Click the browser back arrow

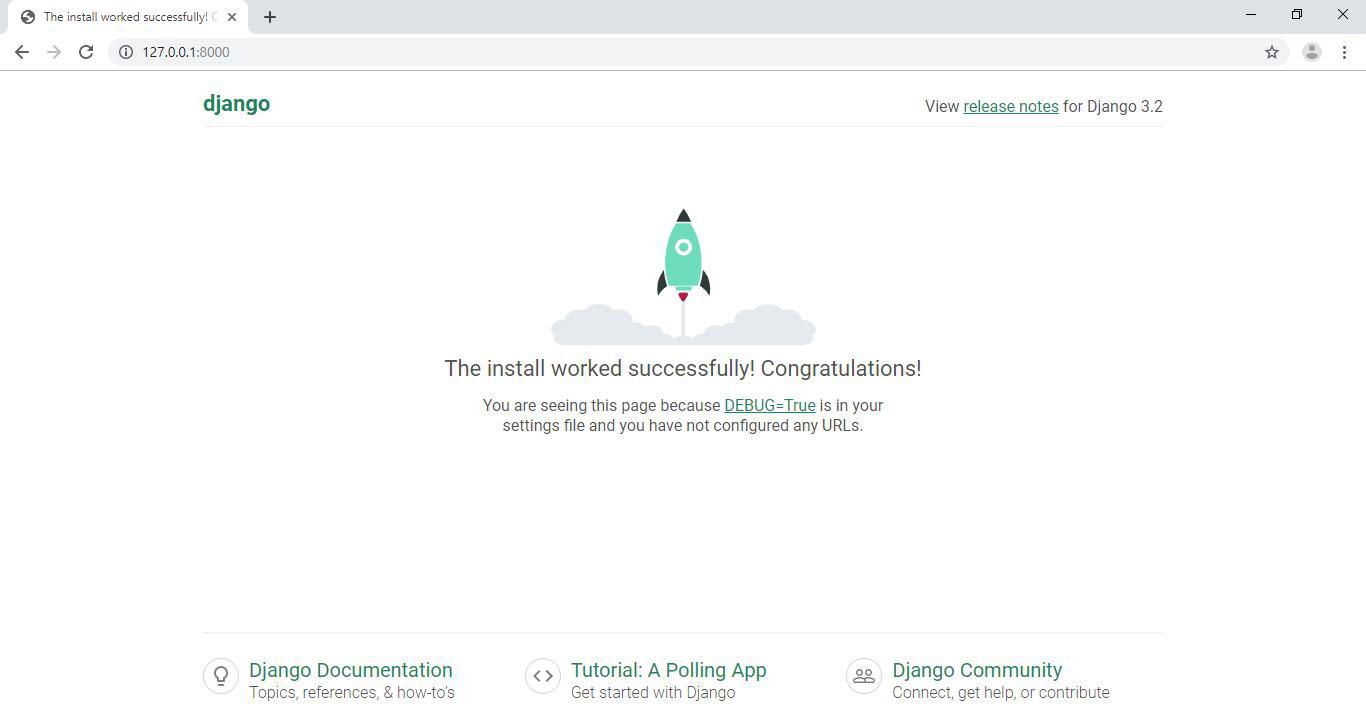pyautogui.click(x=21, y=52)
